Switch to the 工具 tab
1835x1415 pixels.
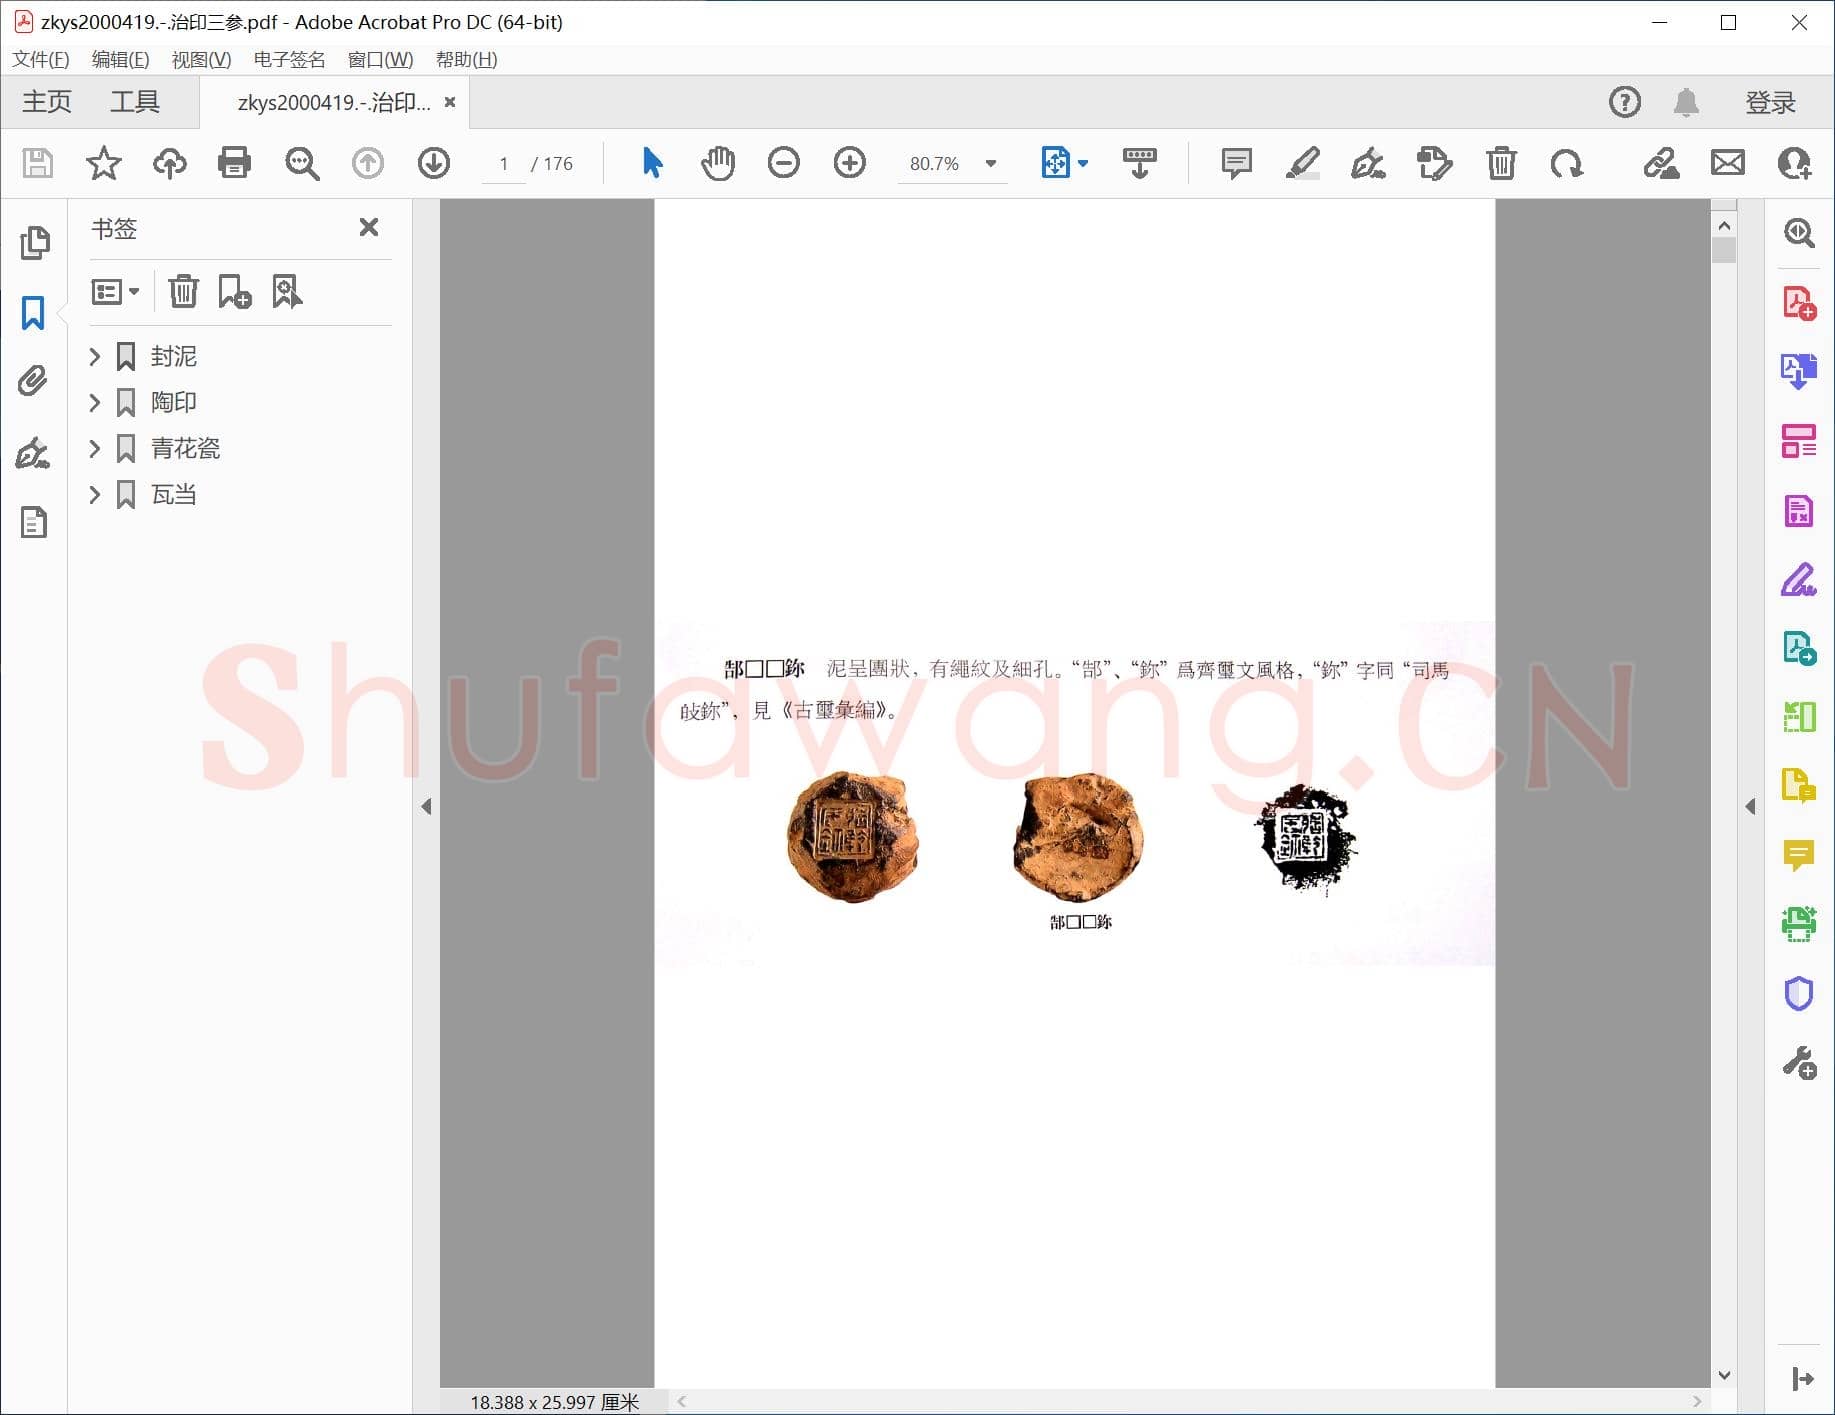point(135,102)
